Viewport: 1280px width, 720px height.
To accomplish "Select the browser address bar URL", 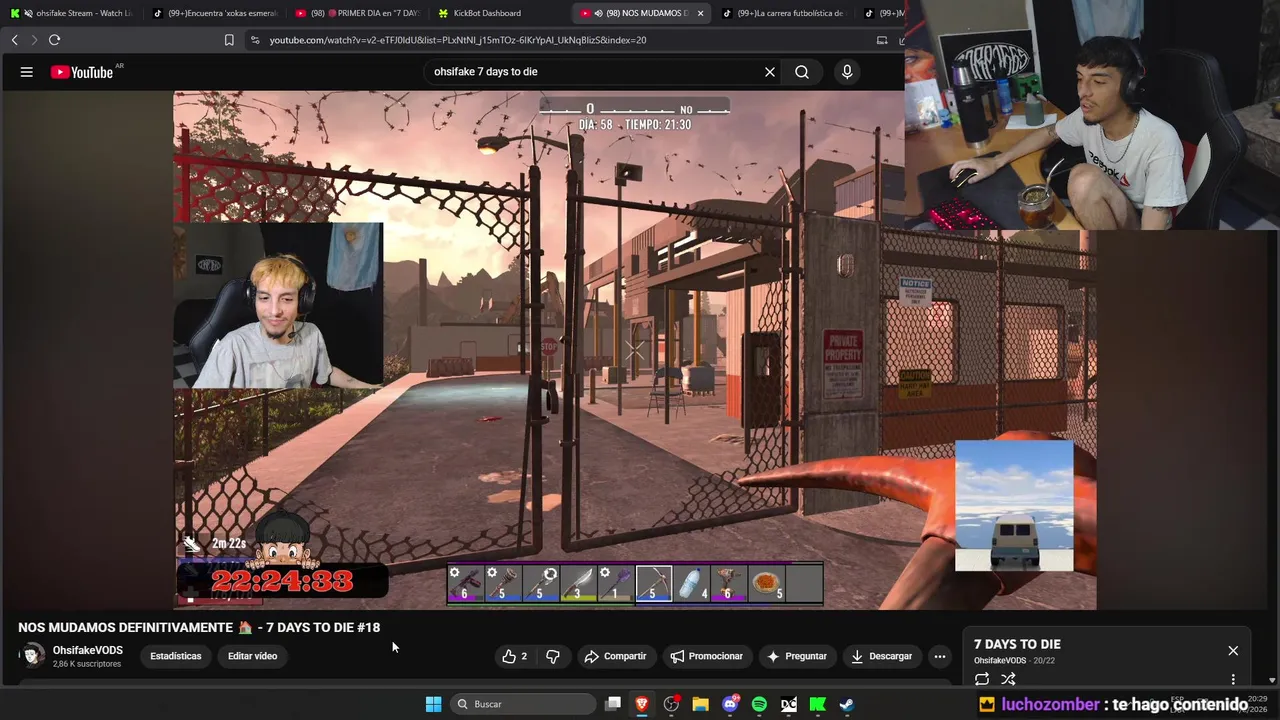I will 458,40.
